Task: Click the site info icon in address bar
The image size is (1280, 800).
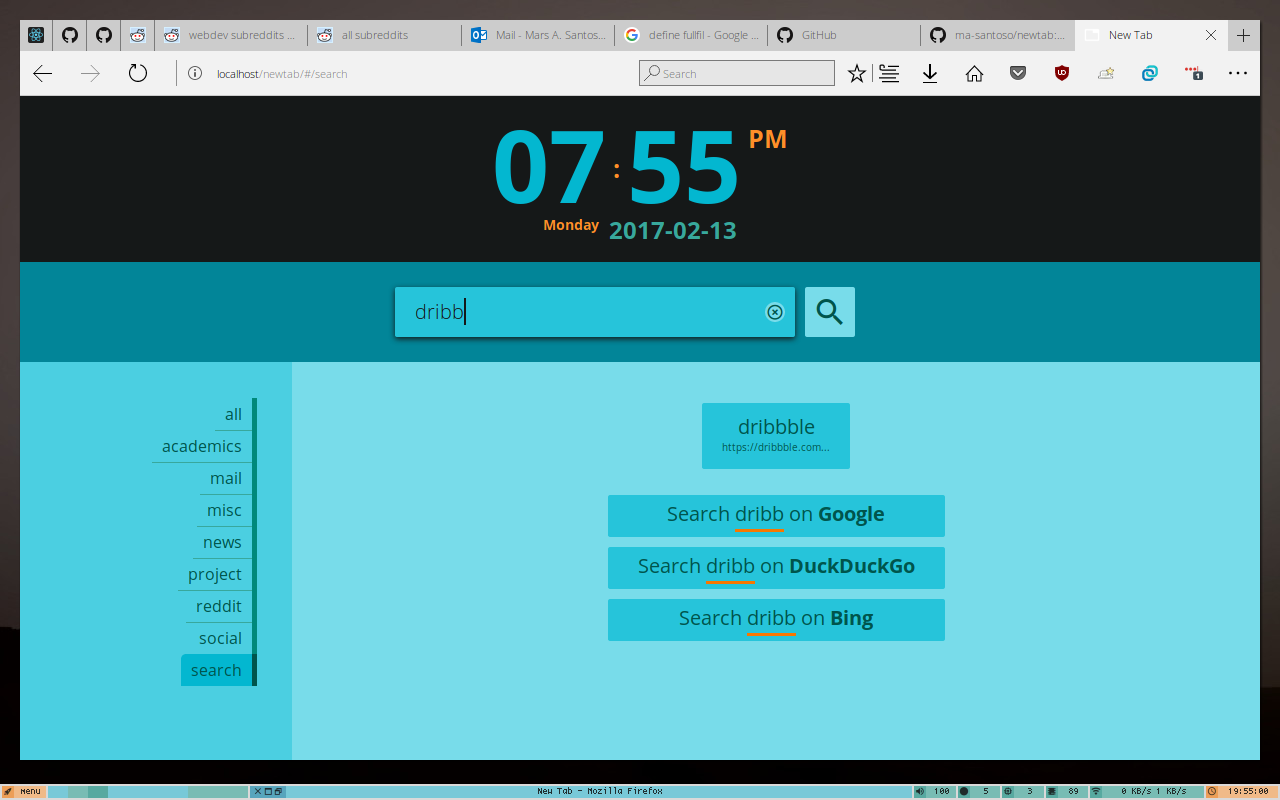Action: click(x=195, y=73)
